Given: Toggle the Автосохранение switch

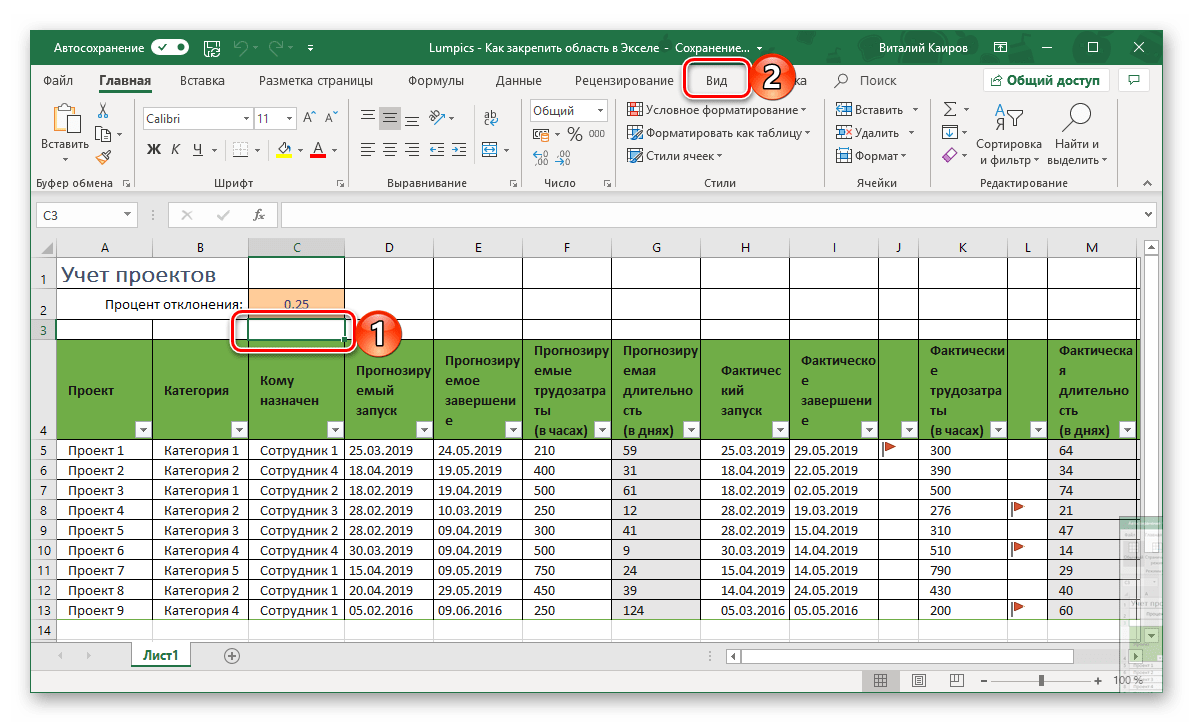Looking at the screenshot, I should point(170,47).
